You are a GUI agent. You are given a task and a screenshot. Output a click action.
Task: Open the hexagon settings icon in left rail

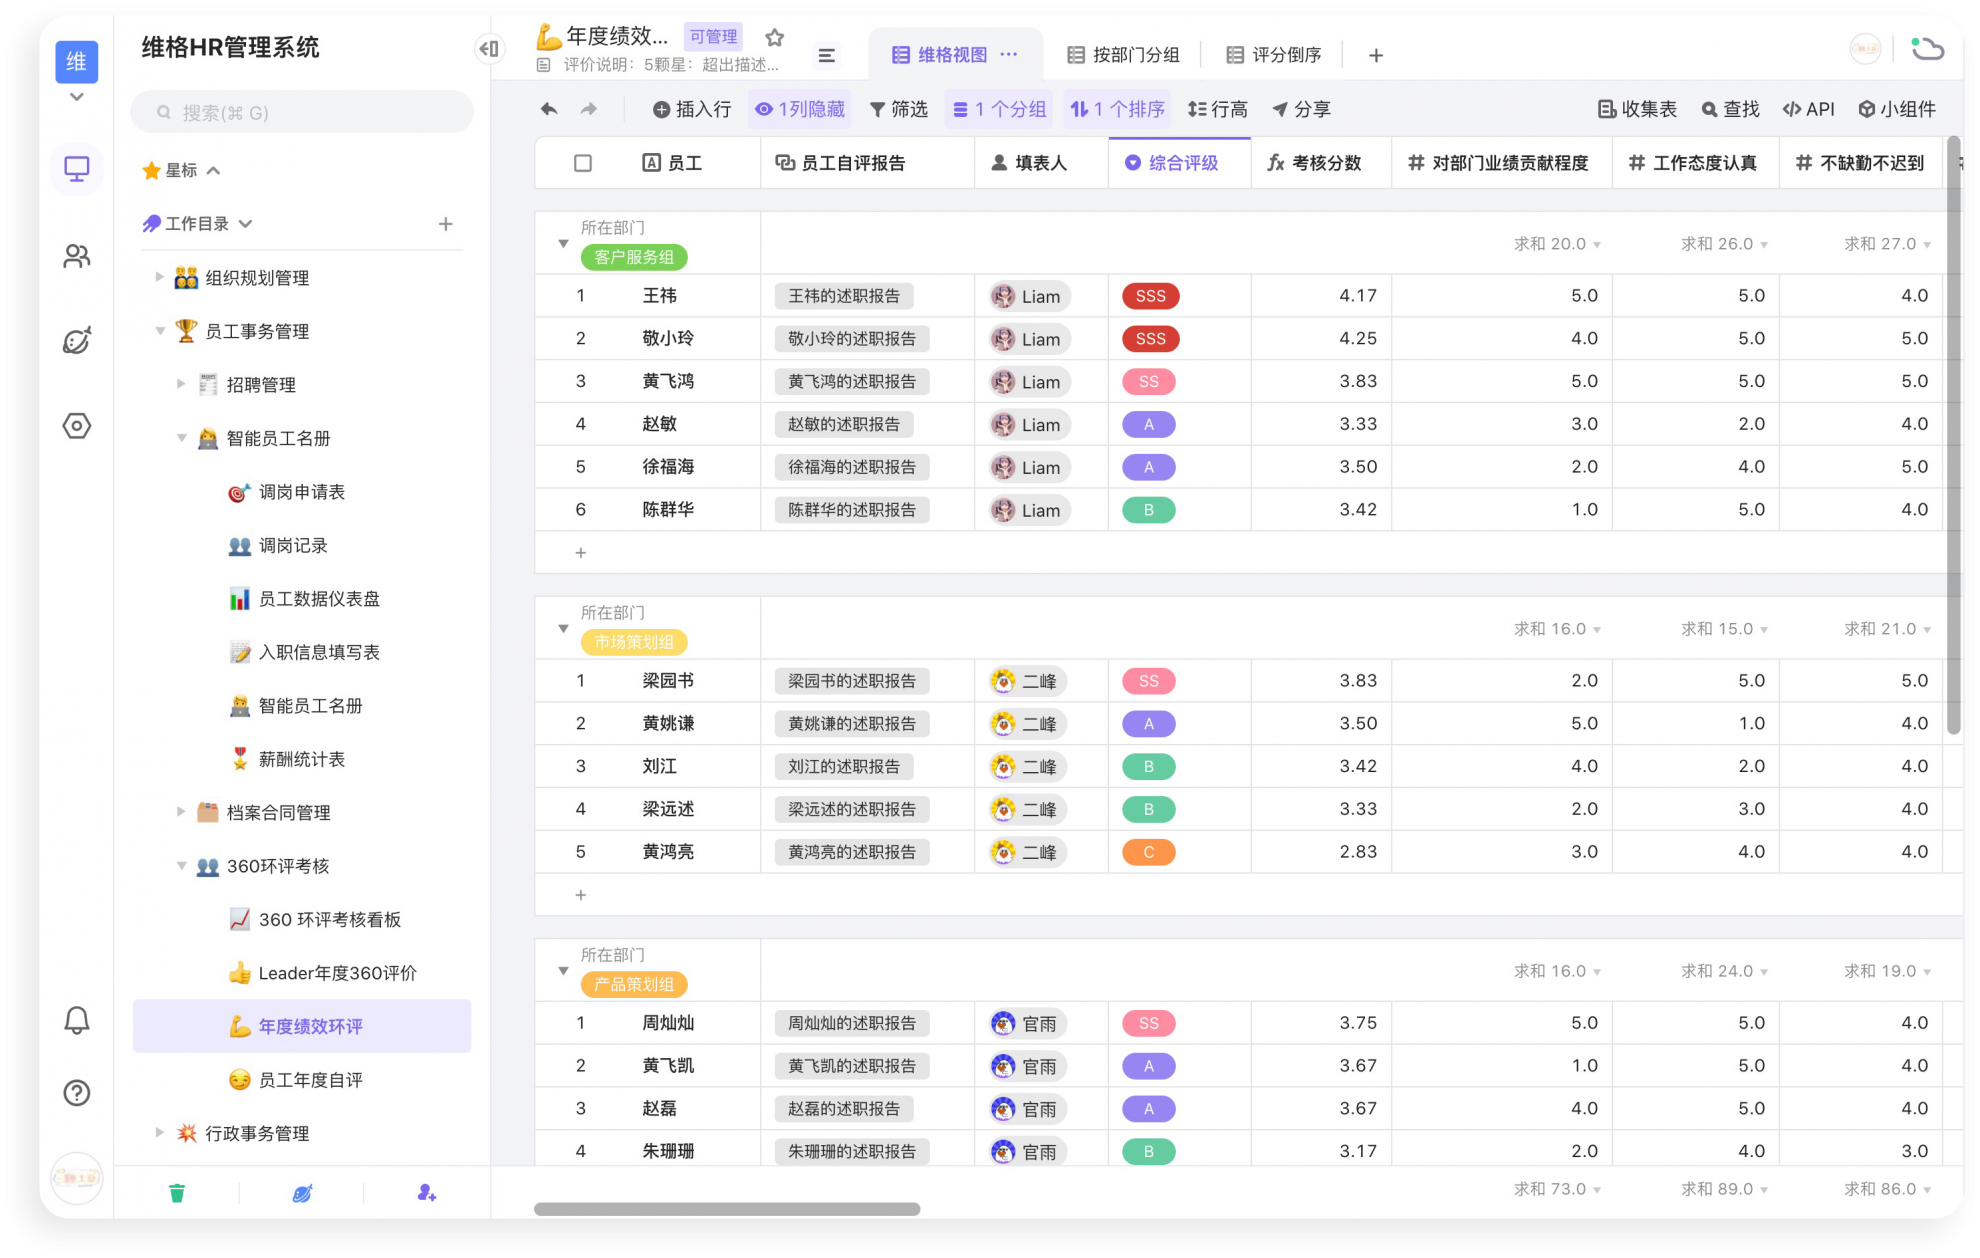coord(77,426)
